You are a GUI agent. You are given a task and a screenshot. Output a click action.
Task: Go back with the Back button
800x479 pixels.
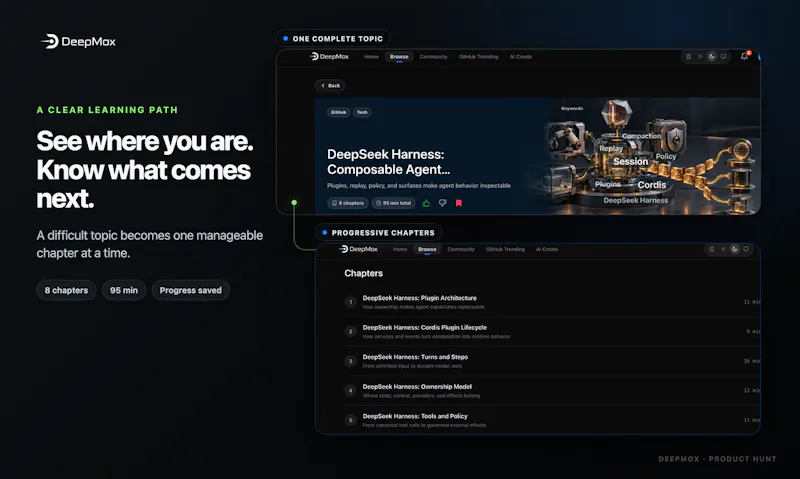point(330,86)
